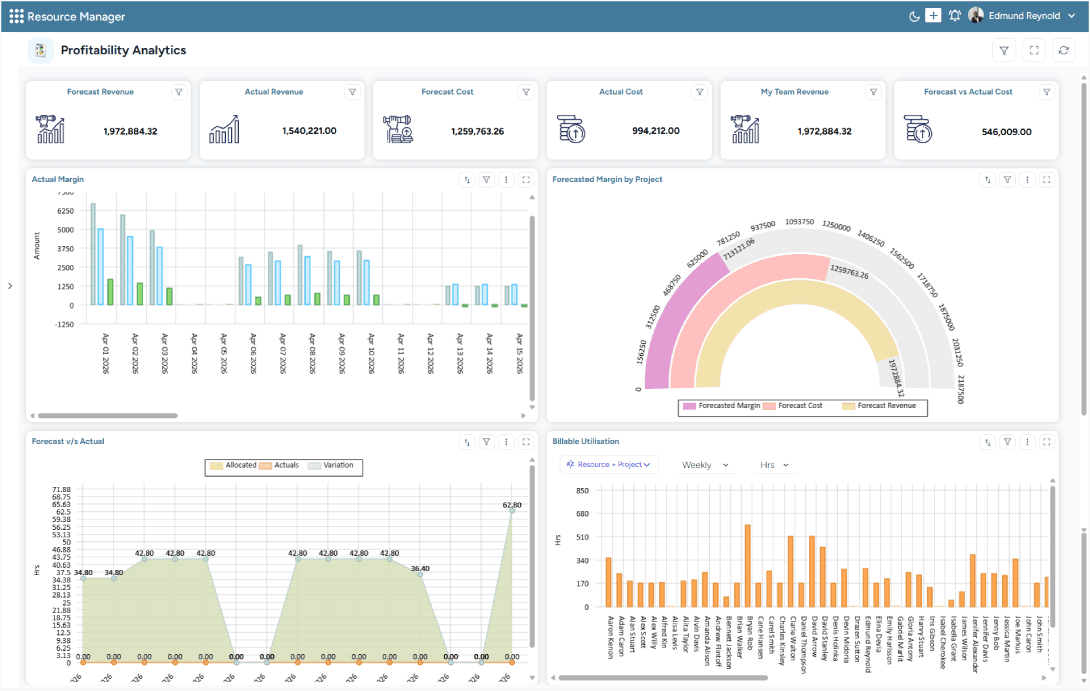Image resolution: width=1090 pixels, height=691 pixels.
Task: Click the Apr 01 2026 tallest margin bar
Action: [x=93, y=254]
